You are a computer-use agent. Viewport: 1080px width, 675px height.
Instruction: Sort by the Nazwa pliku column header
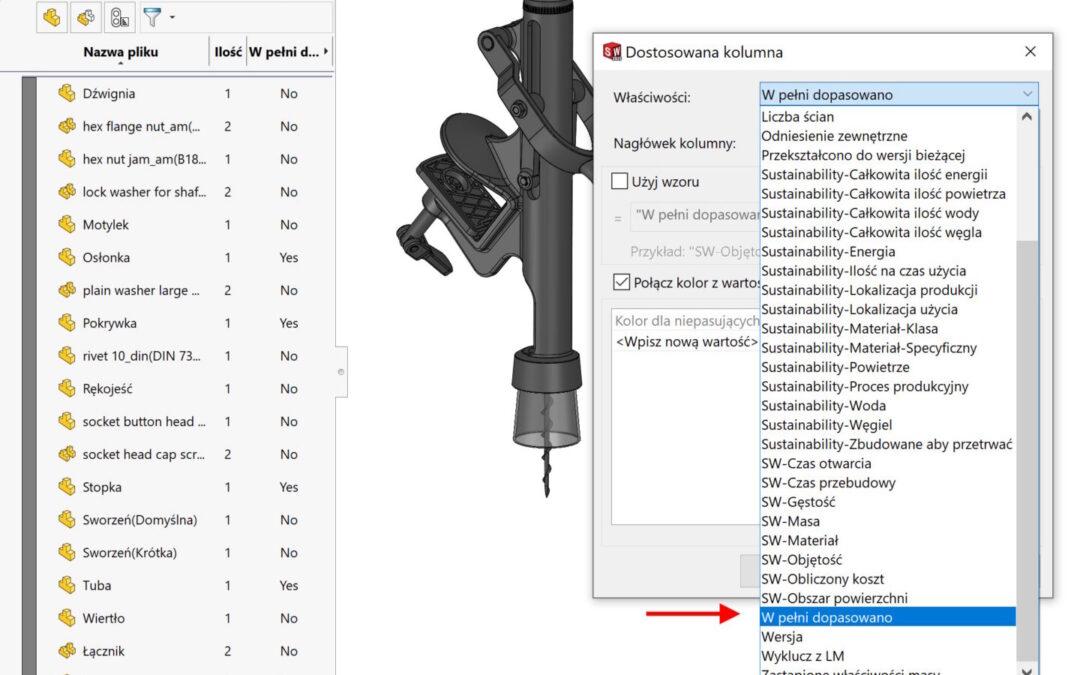[x=120, y=52]
